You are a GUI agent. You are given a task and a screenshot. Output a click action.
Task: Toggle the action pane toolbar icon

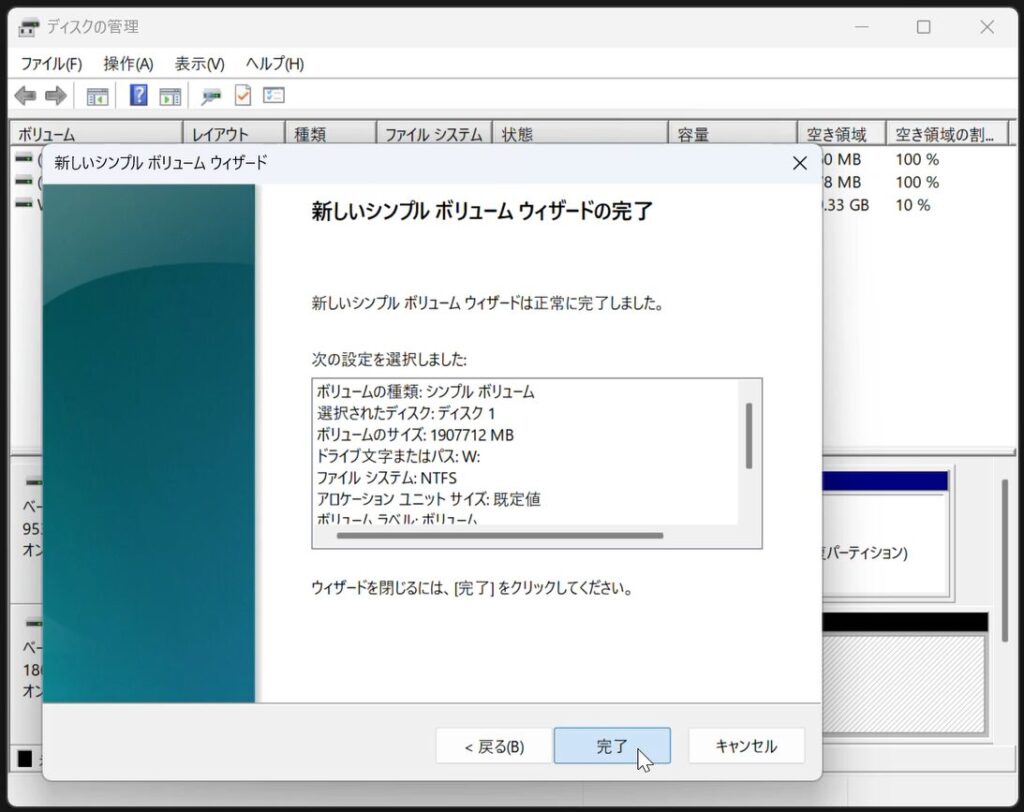click(x=170, y=96)
